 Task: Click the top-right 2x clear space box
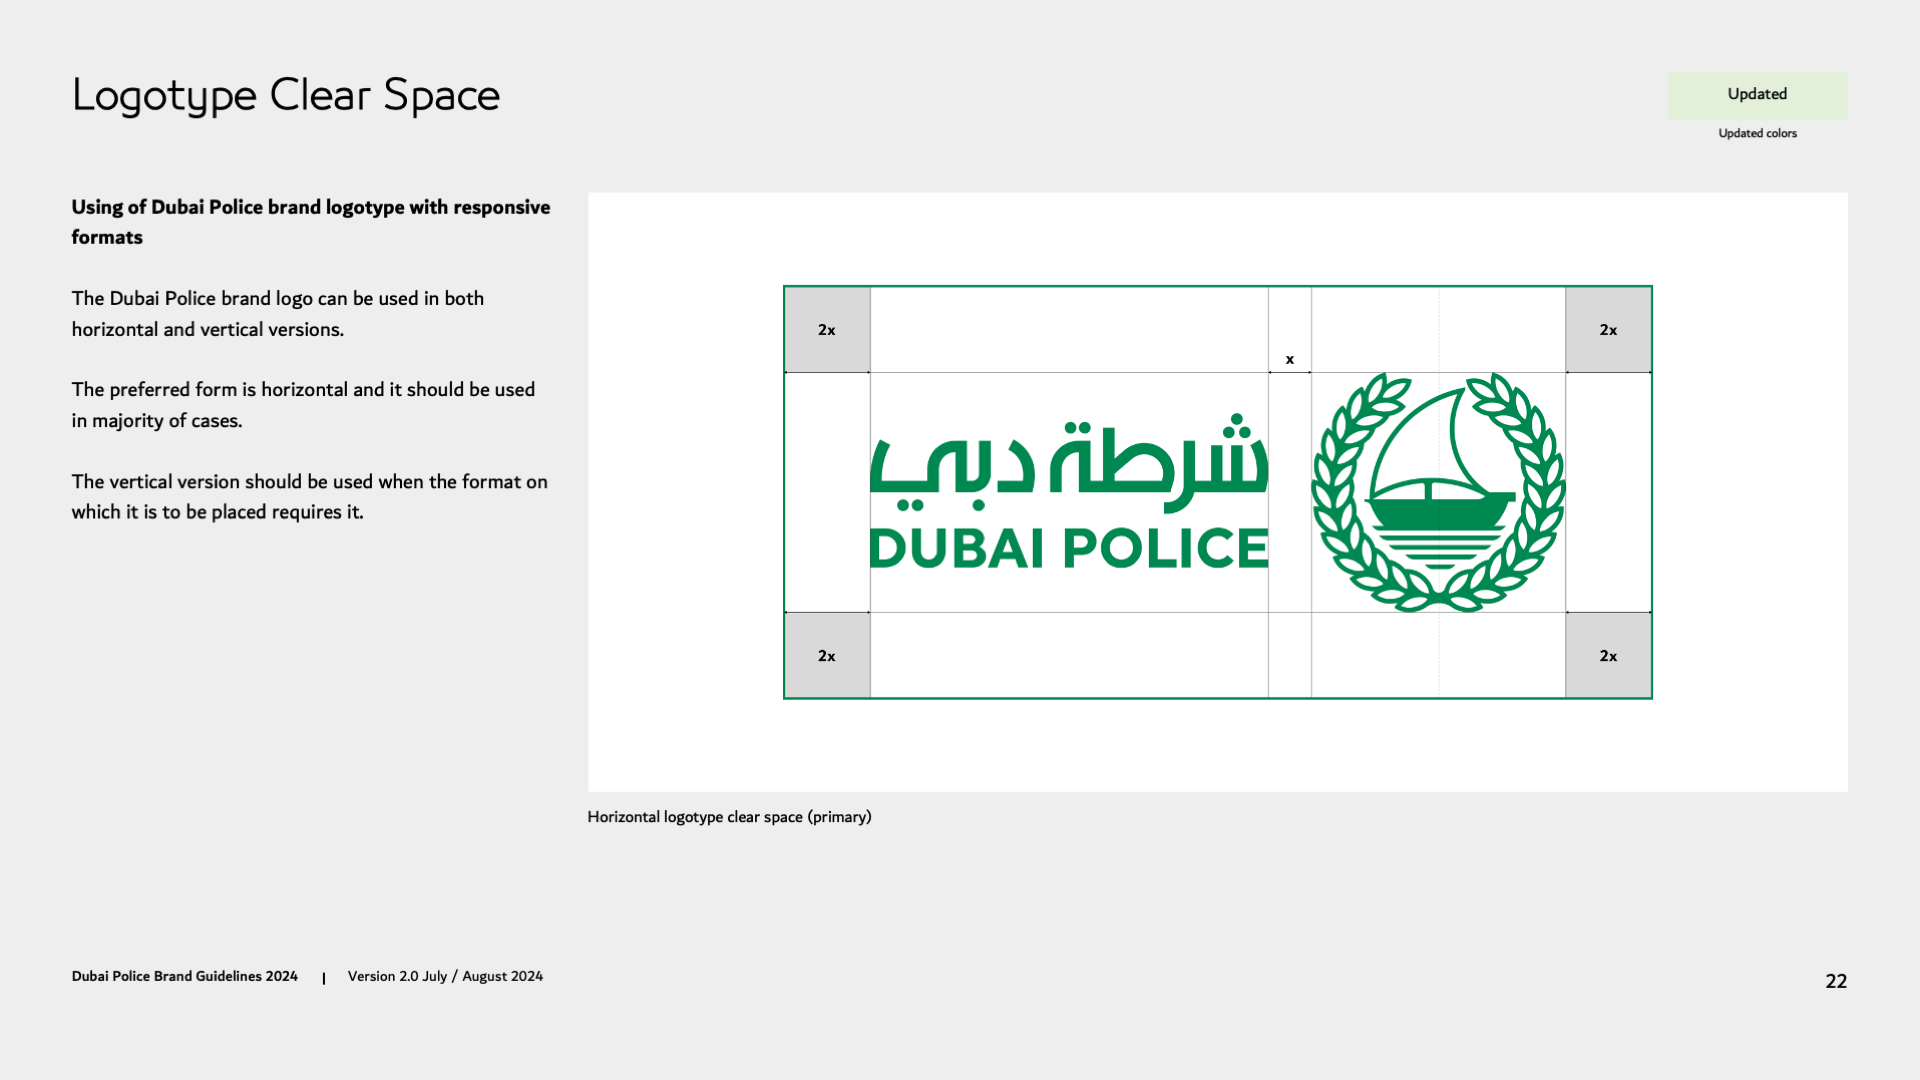point(1608,330)
